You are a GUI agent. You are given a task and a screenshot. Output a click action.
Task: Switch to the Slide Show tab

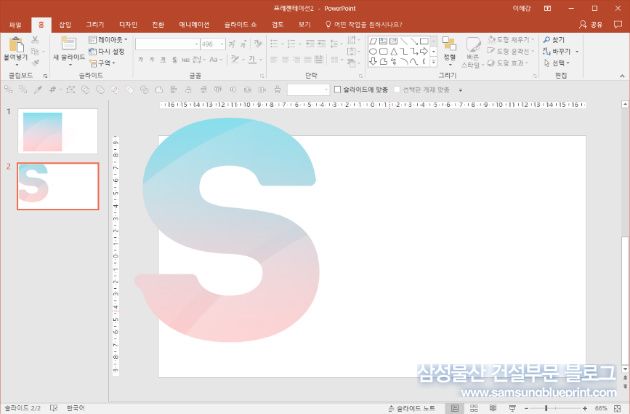tap(240, 25)
